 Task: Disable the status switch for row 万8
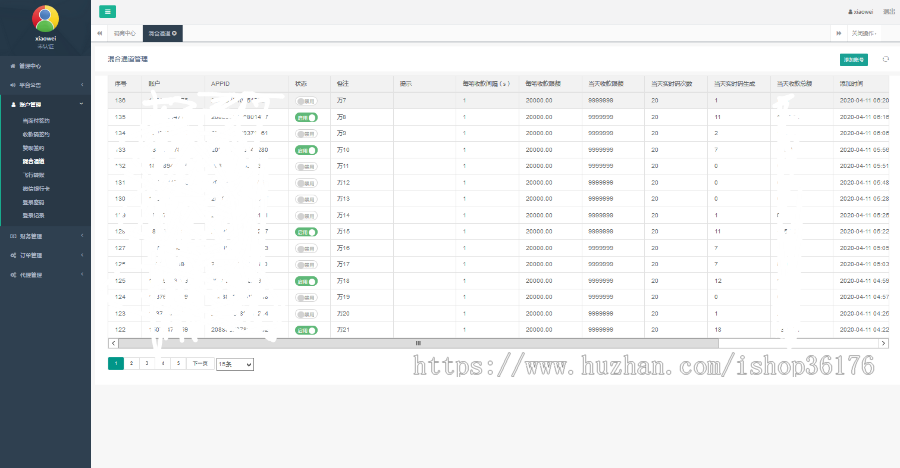[306, 117]
